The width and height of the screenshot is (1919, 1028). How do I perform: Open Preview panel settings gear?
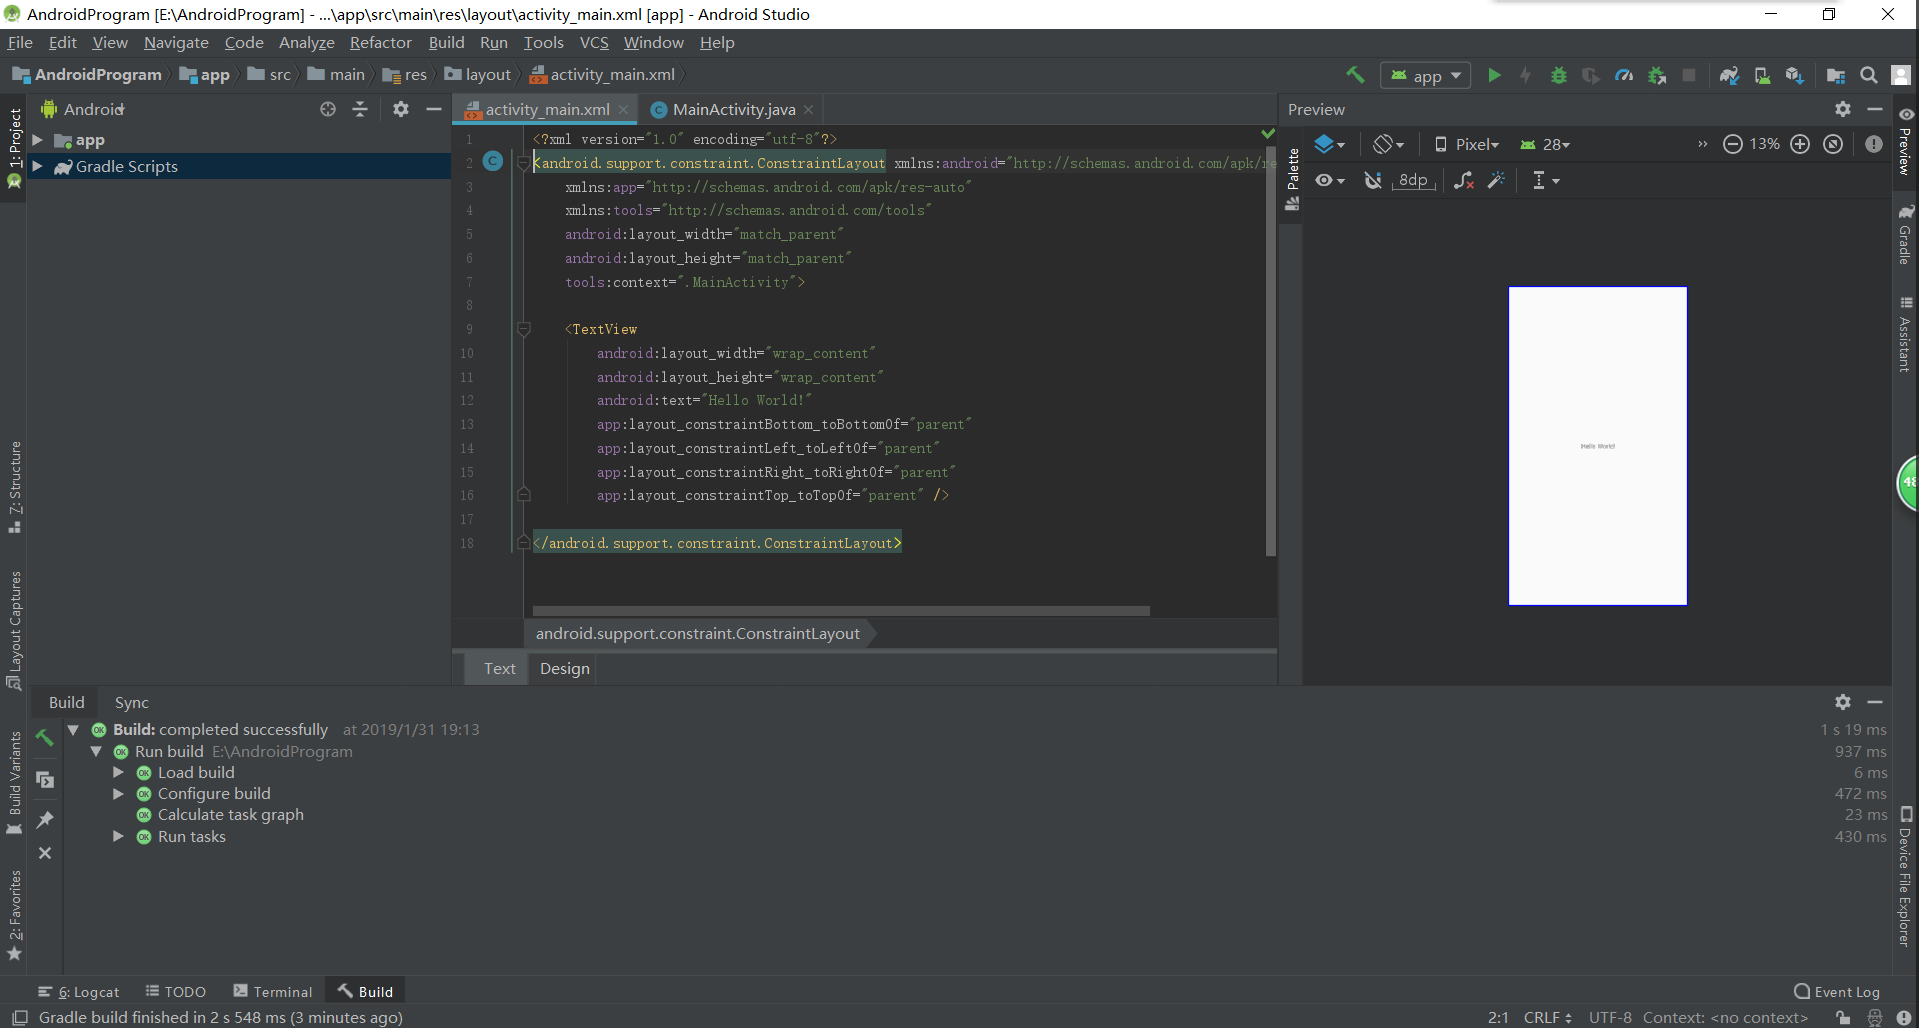tap(1843, 109)
